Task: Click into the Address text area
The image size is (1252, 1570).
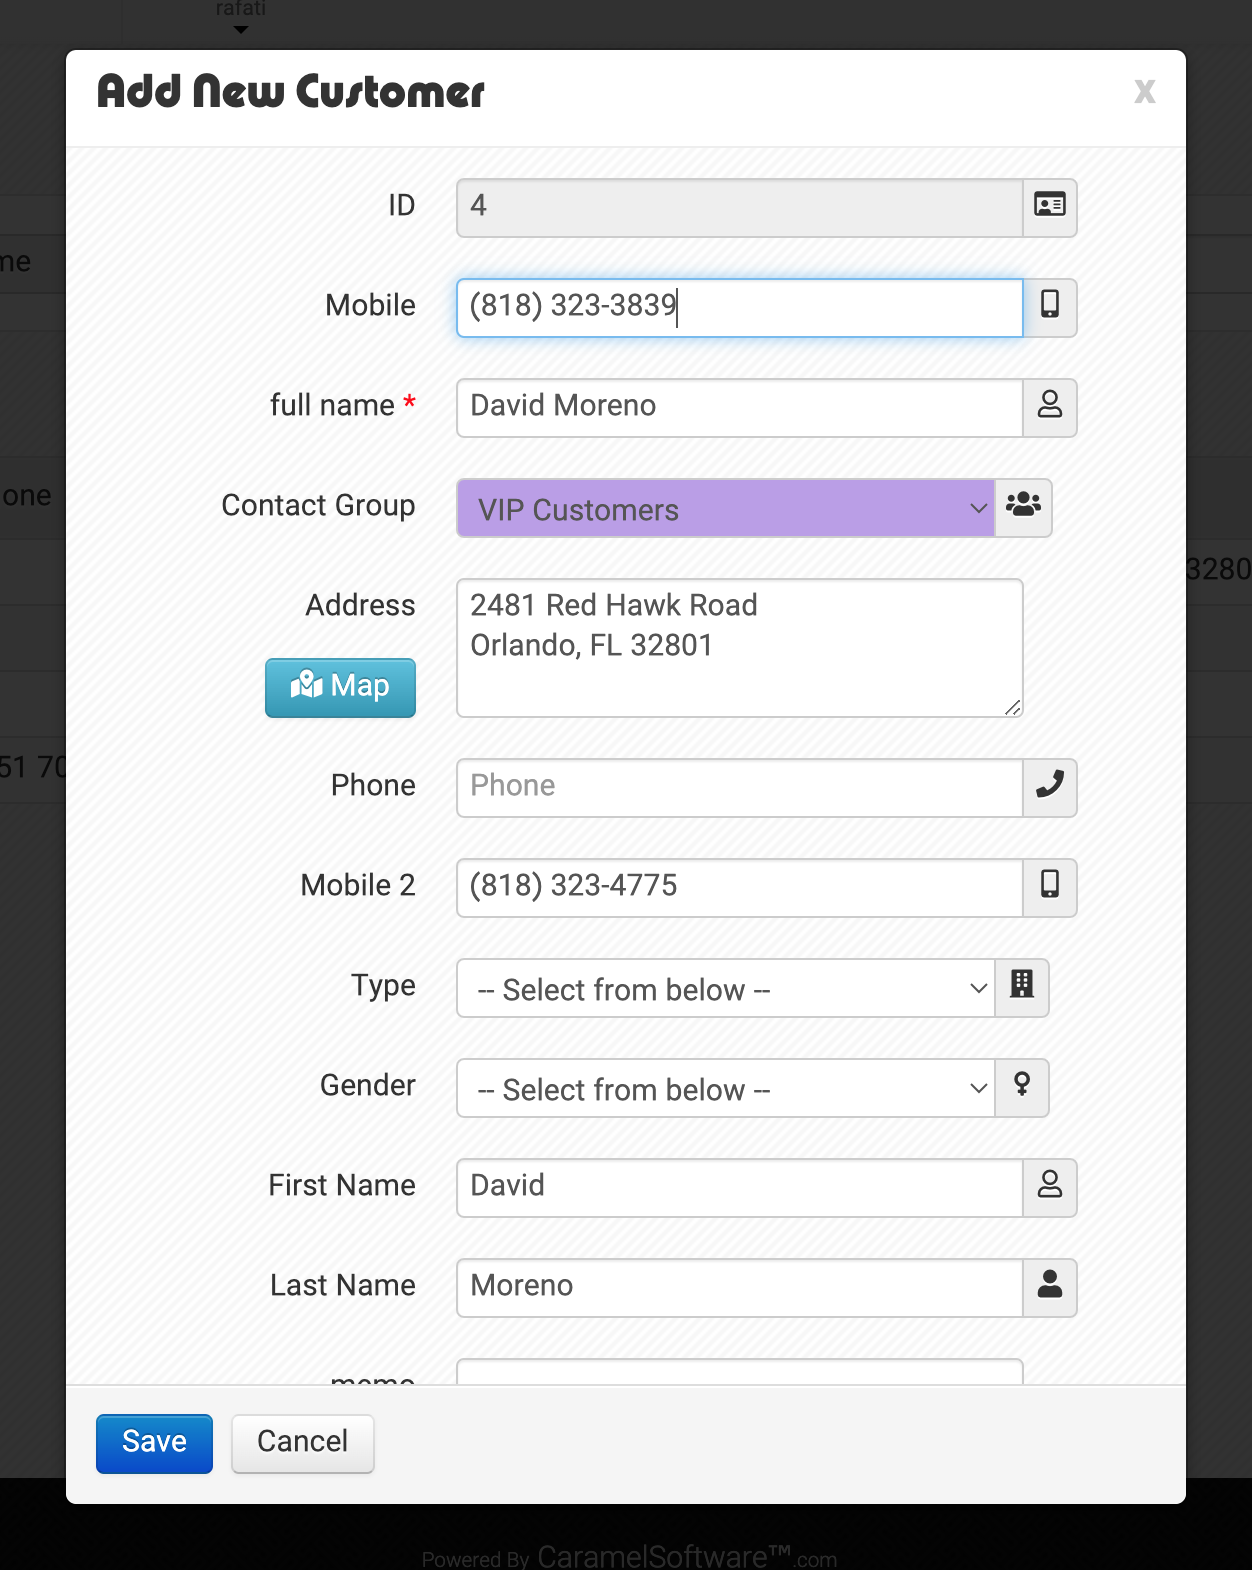Action: click(x=740, y=647)
